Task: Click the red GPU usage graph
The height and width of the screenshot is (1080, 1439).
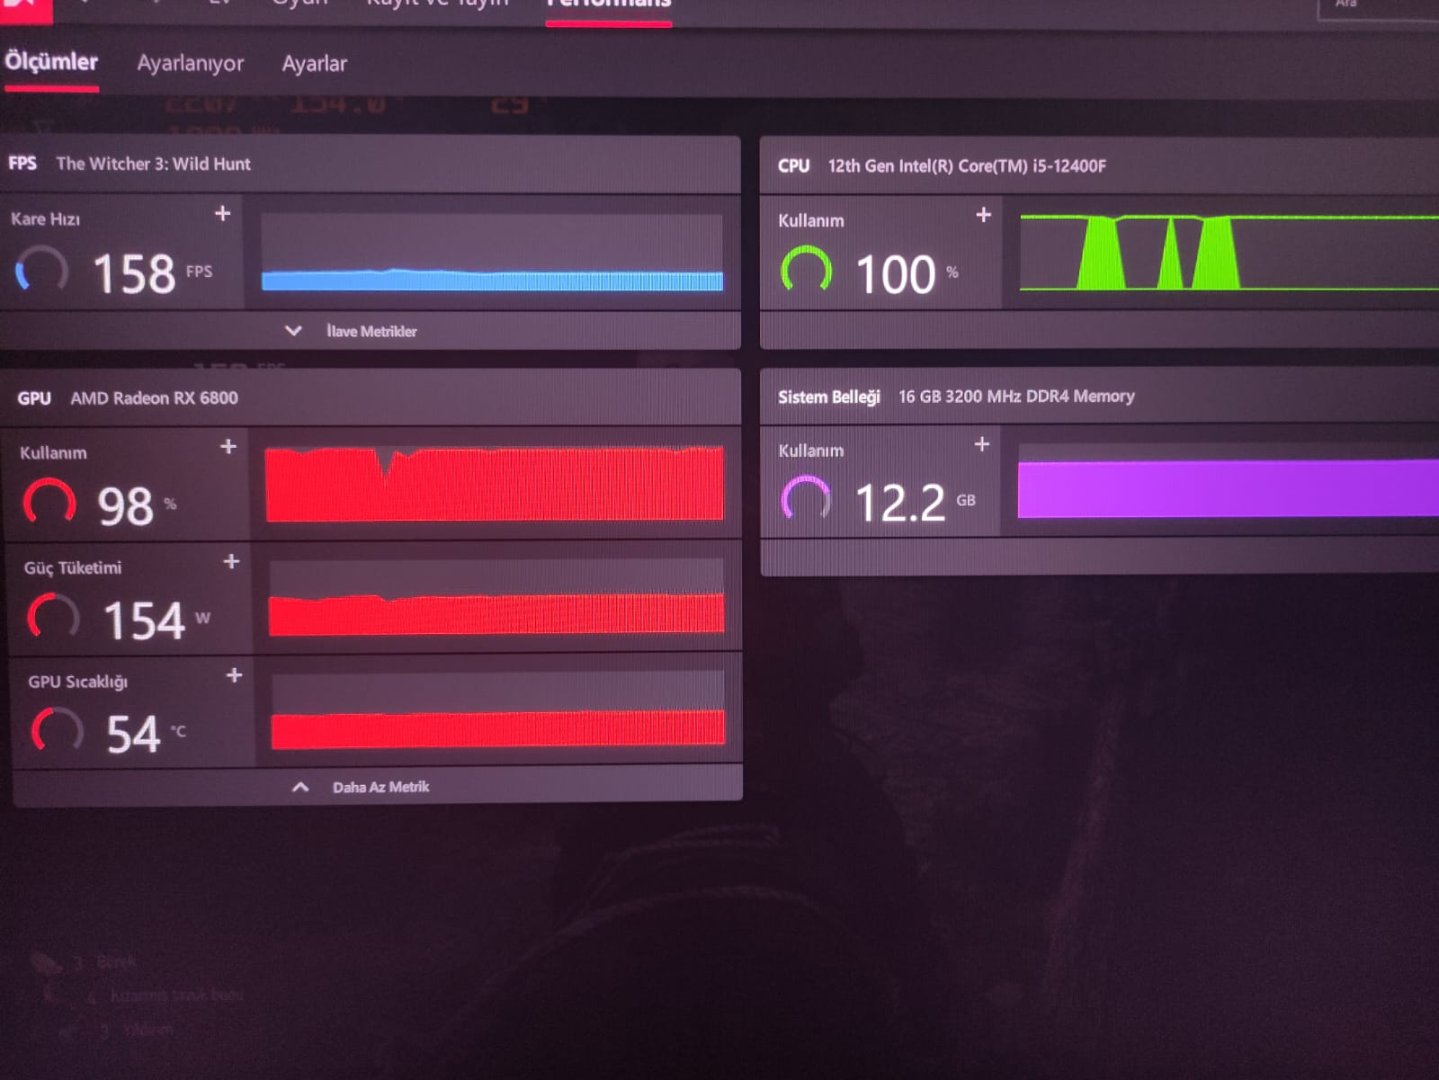Action: pos(494,484)
